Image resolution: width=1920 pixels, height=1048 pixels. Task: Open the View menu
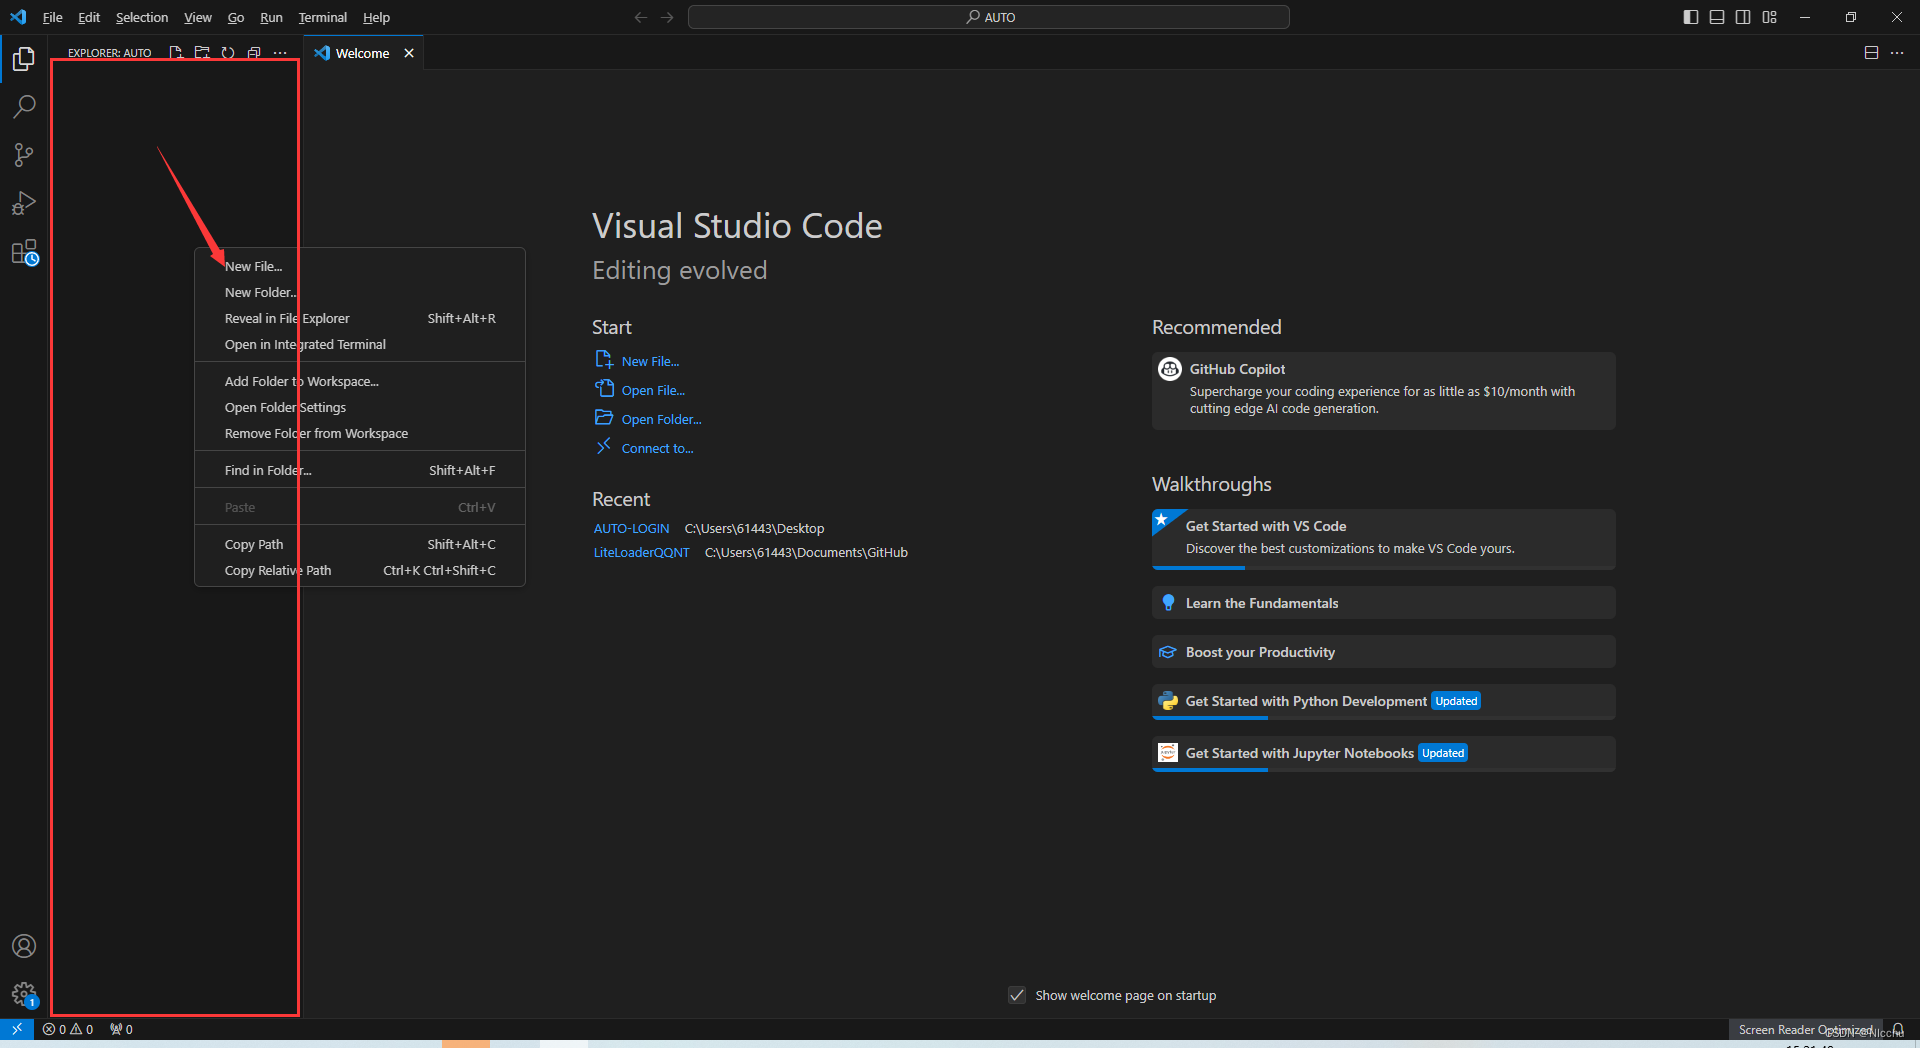coord(197,17)
